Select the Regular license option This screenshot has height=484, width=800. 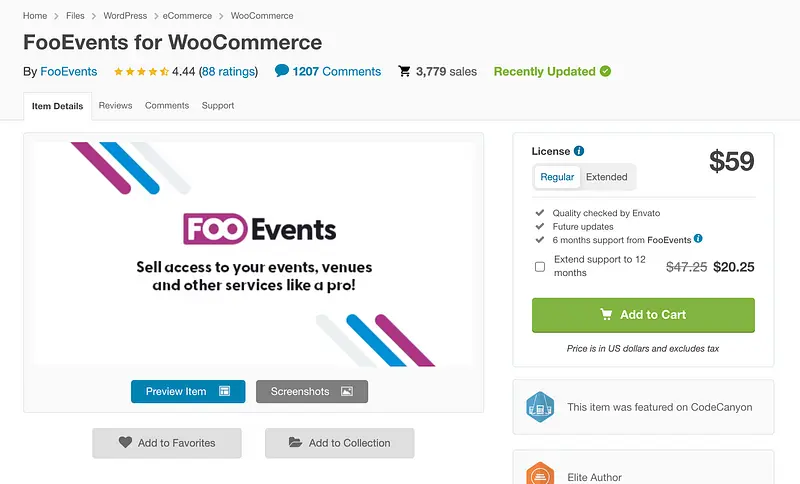point(557,177)
